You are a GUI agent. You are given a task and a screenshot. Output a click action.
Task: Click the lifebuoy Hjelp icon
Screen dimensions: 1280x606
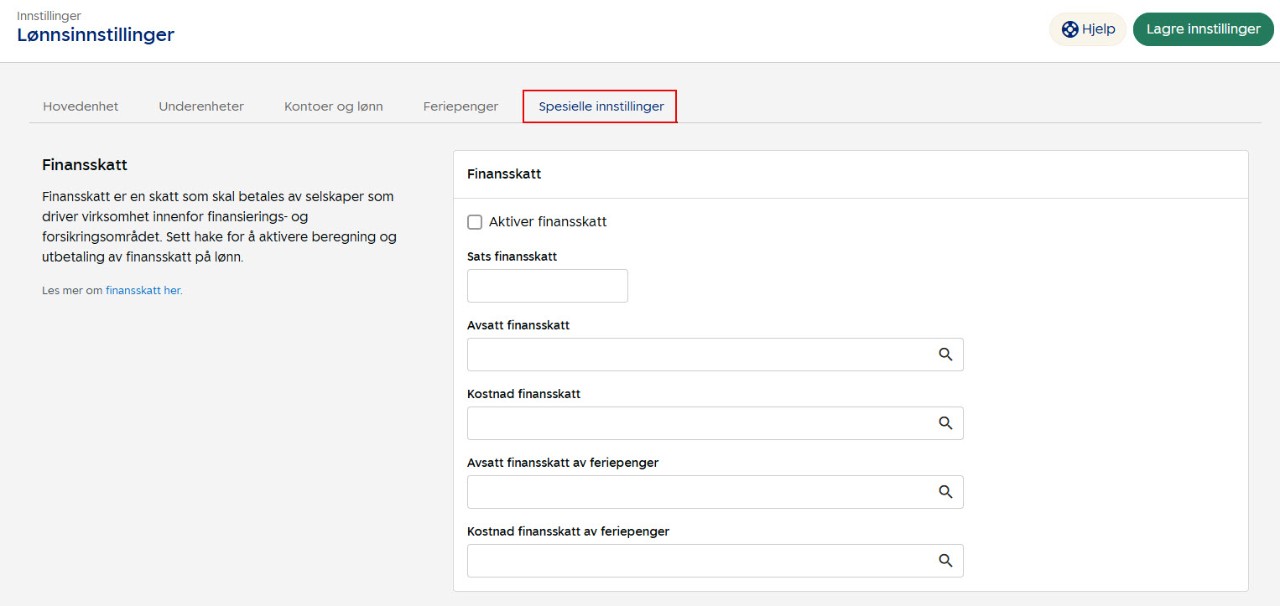[1070, 30]
